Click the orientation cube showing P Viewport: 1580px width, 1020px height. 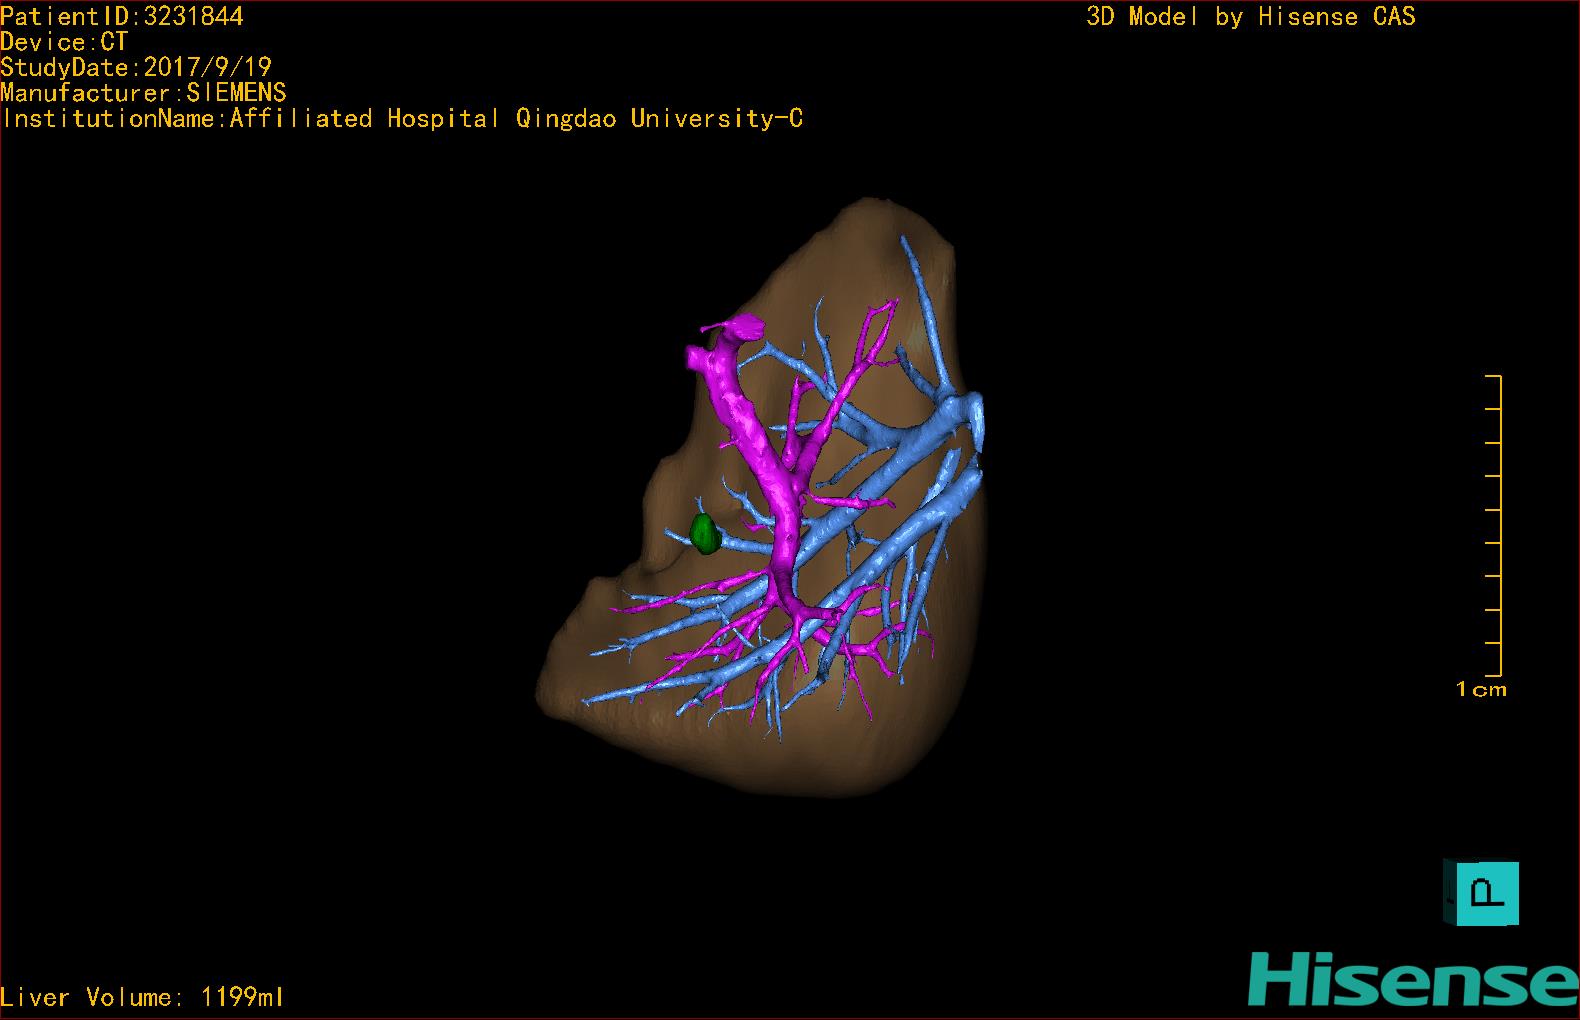1481,892
